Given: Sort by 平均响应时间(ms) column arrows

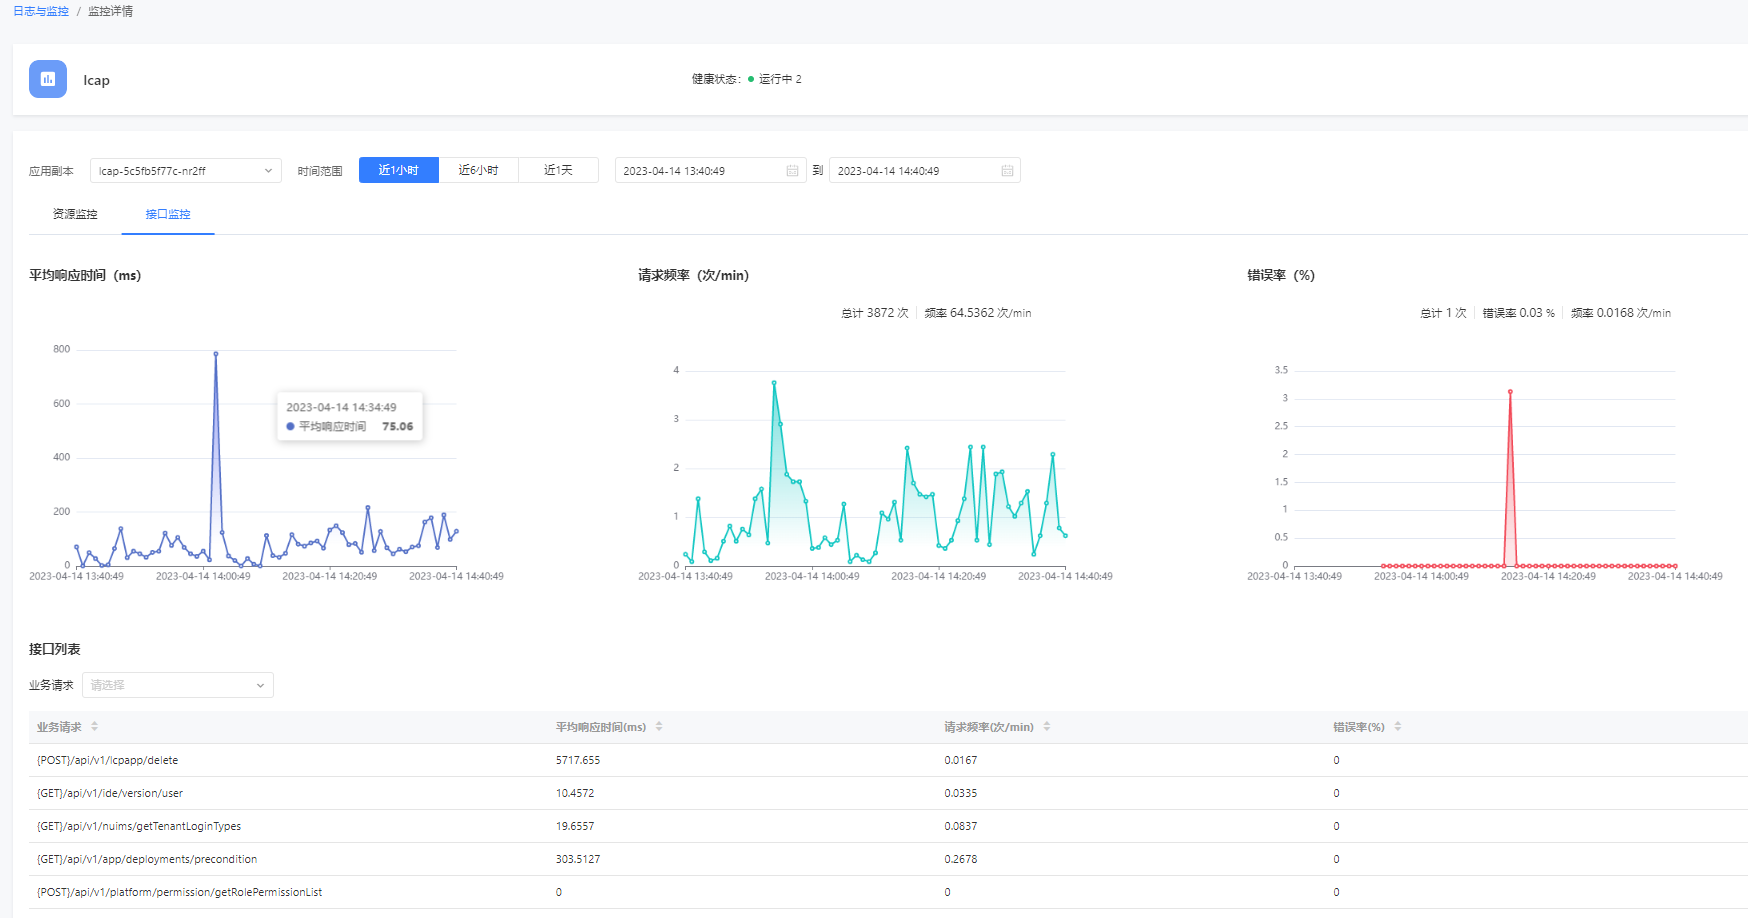Looking at the screenshot, I should click(x=659, y=727).
